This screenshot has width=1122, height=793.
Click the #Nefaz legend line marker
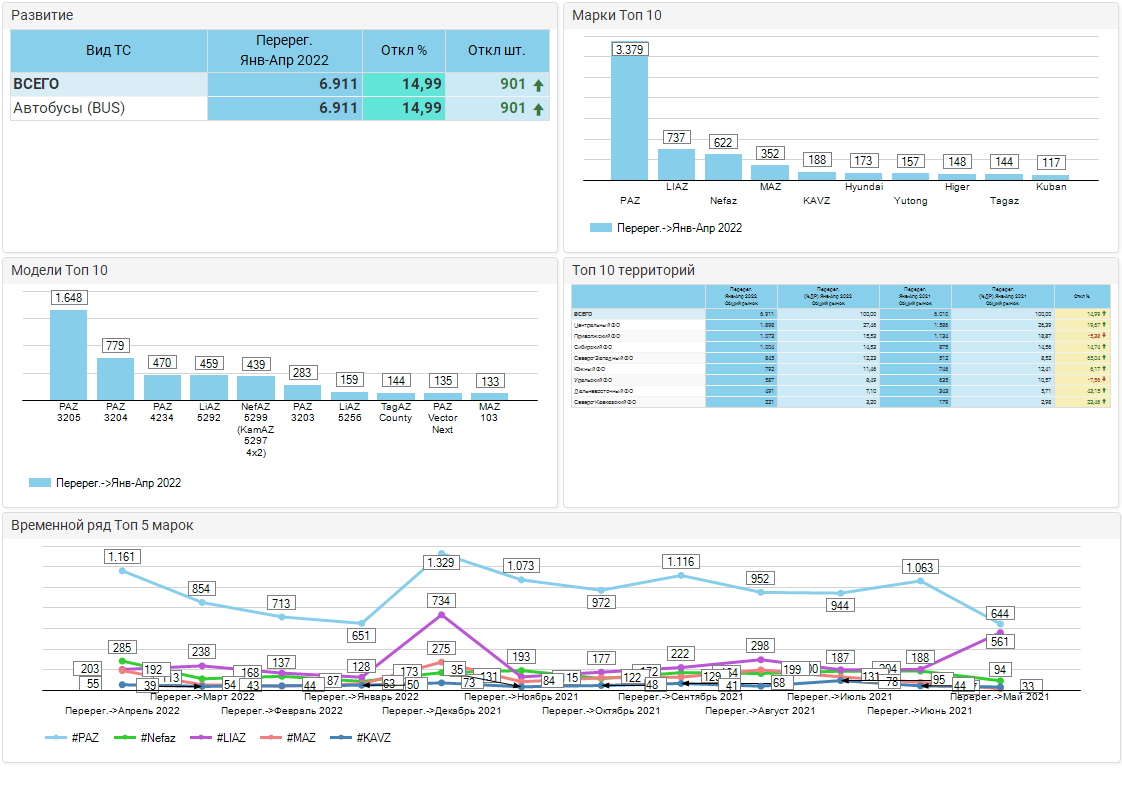point(127,738)
